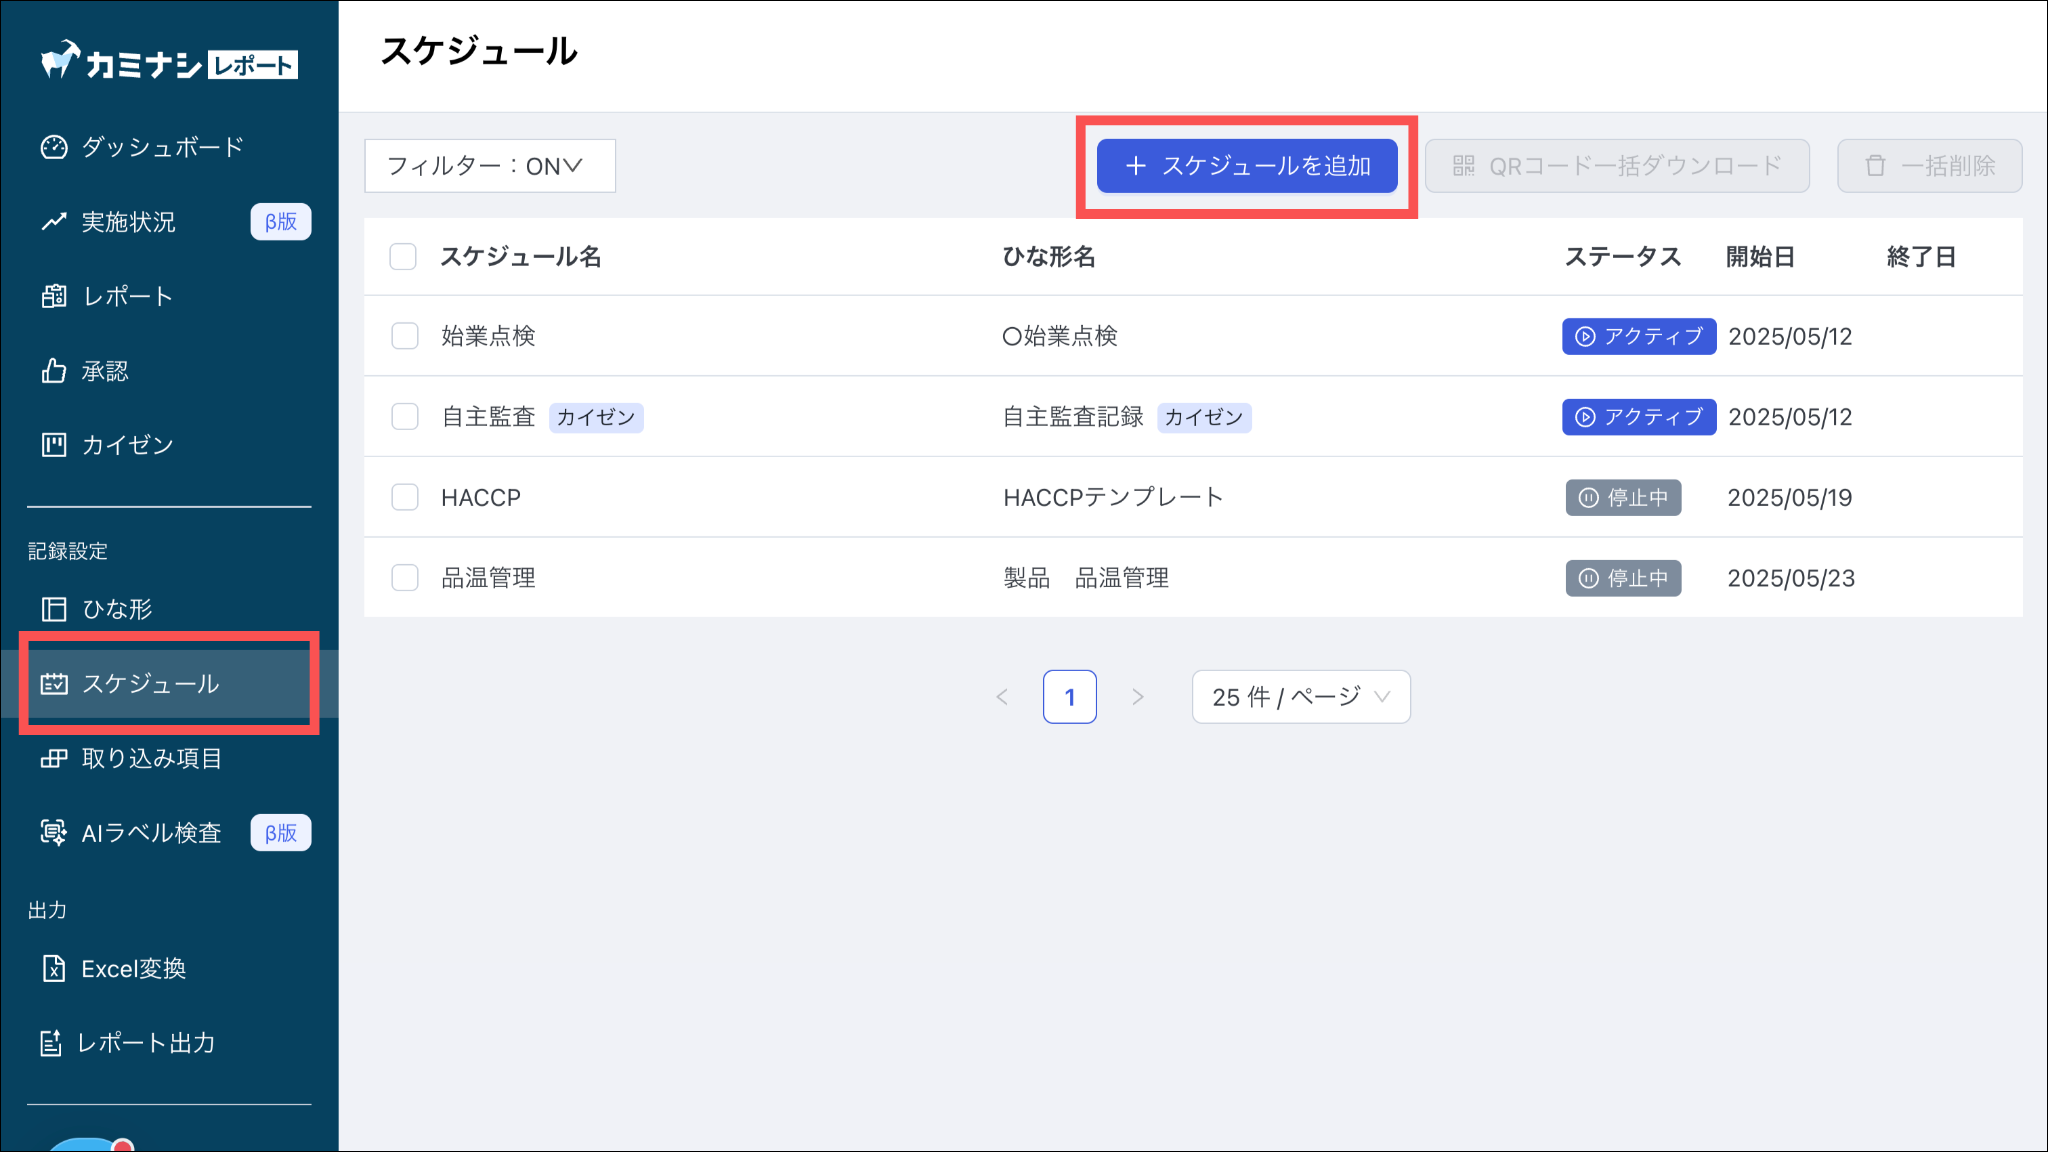Open the 取り込み項目 import icon
Screen dimensions: 2048x1152
(x=54, y=759)
